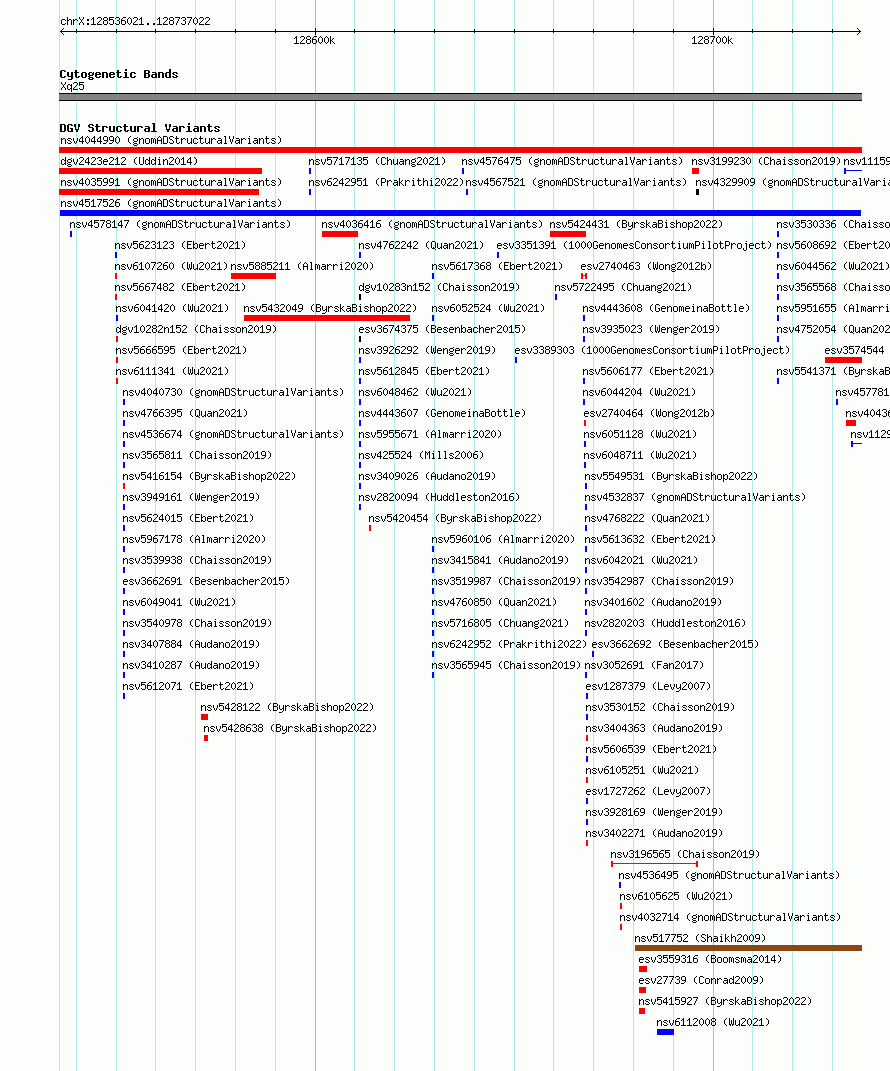Viewport: 890px width, 1071px height.
Task: Open nsv5415927 (ByrskaBishop2022) label
Action: (725, 1001)
